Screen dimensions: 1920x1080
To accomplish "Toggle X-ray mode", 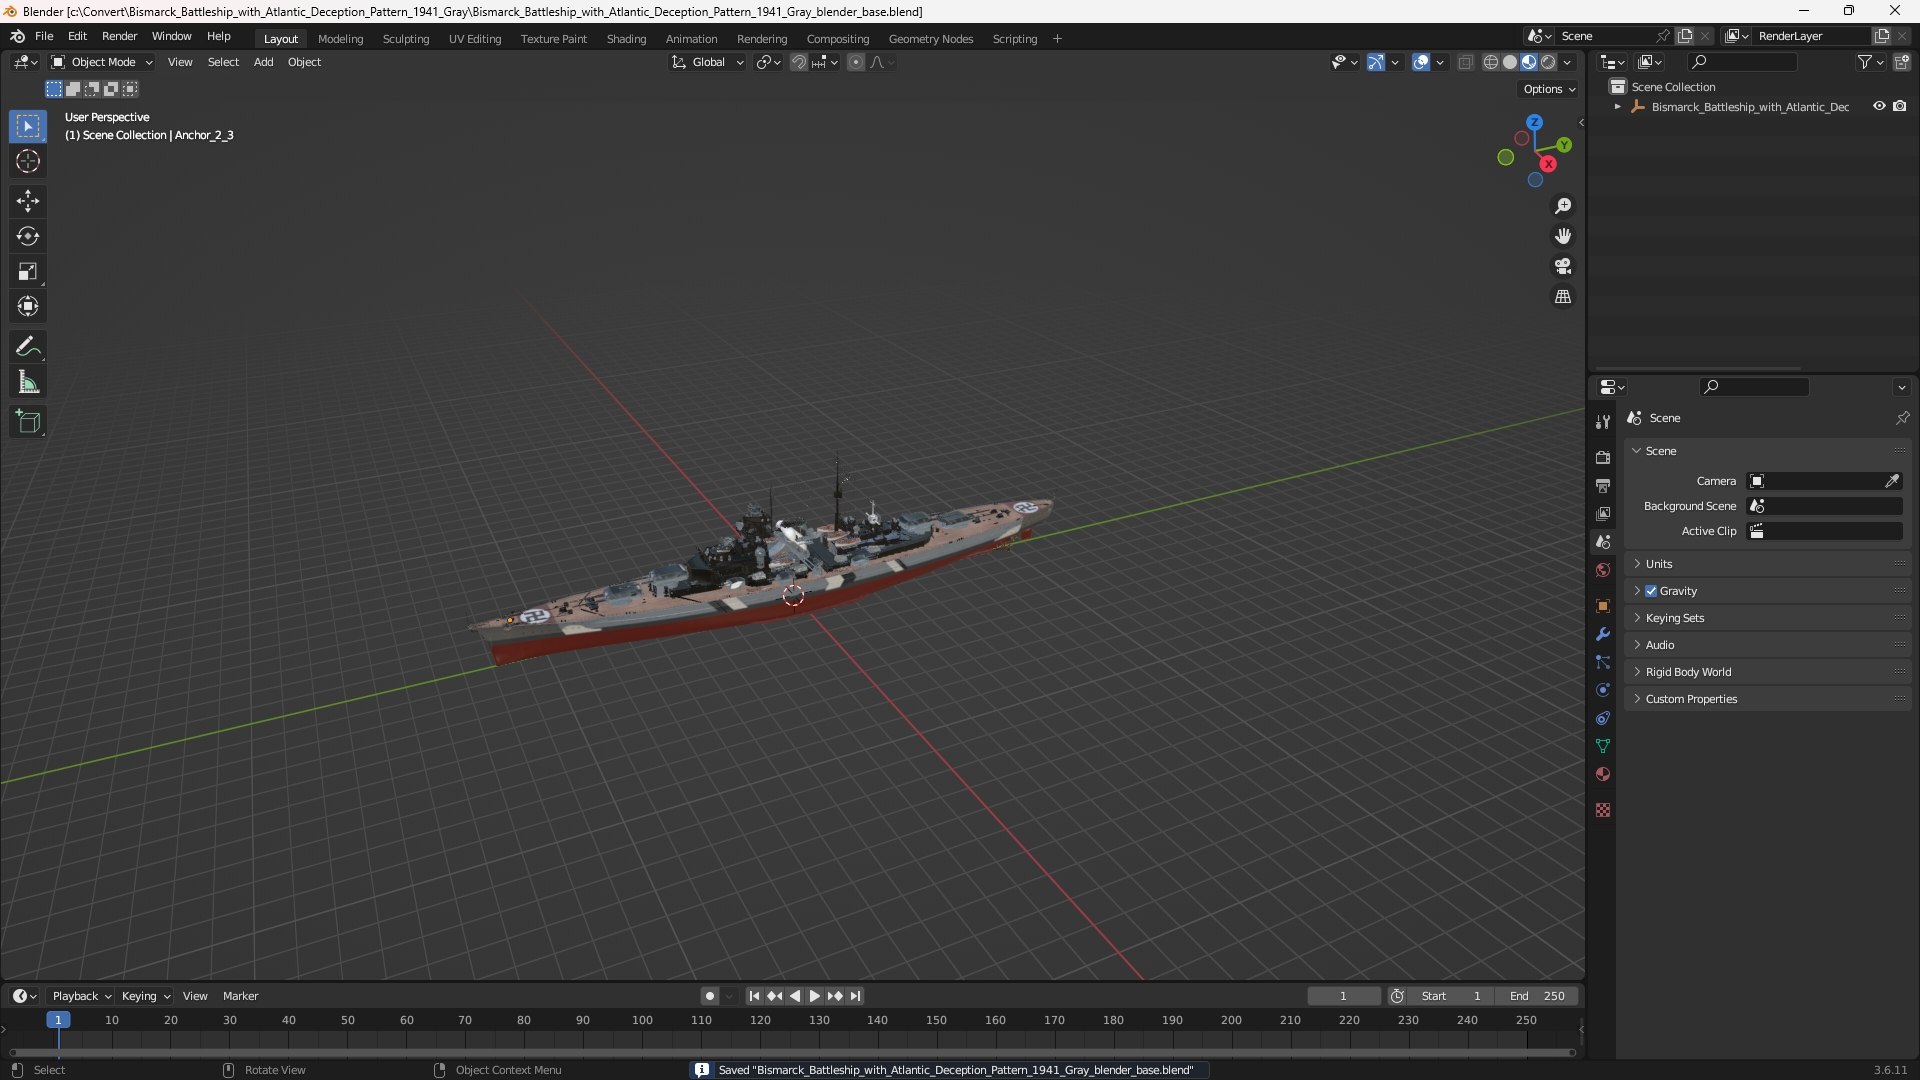I will pyautogui.click(x=1465, y=62).
